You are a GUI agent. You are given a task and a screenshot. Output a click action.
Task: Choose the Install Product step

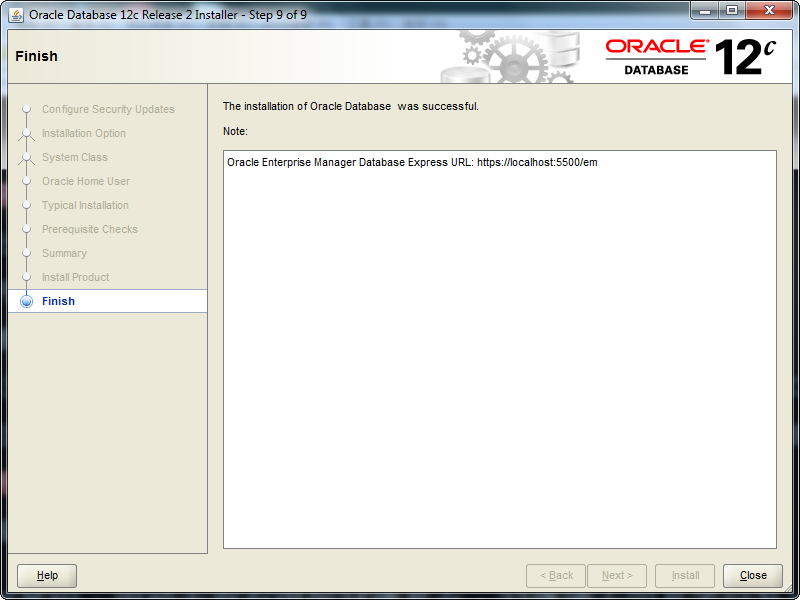pyautogui.click(x=76, y=277)
